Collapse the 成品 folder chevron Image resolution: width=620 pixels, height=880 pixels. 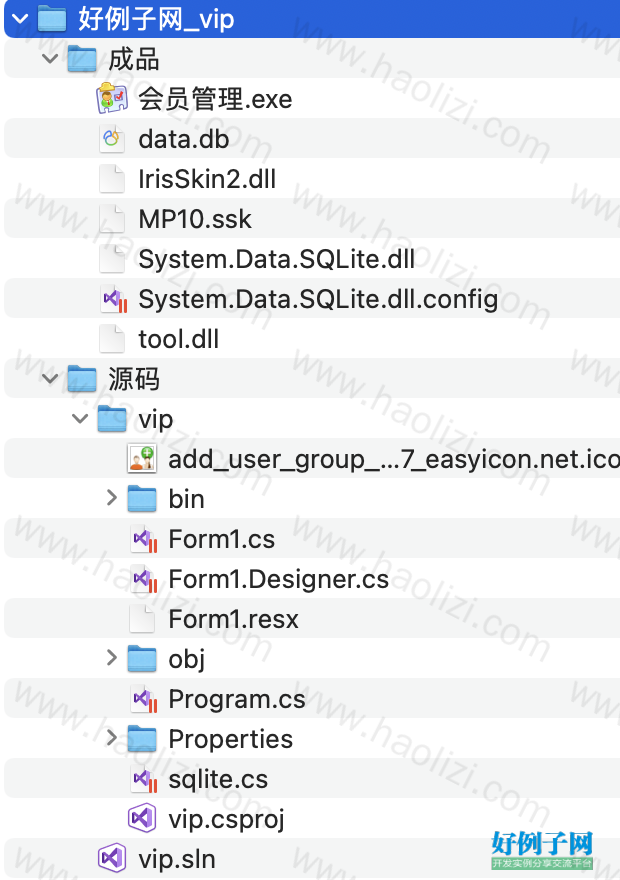50,58
